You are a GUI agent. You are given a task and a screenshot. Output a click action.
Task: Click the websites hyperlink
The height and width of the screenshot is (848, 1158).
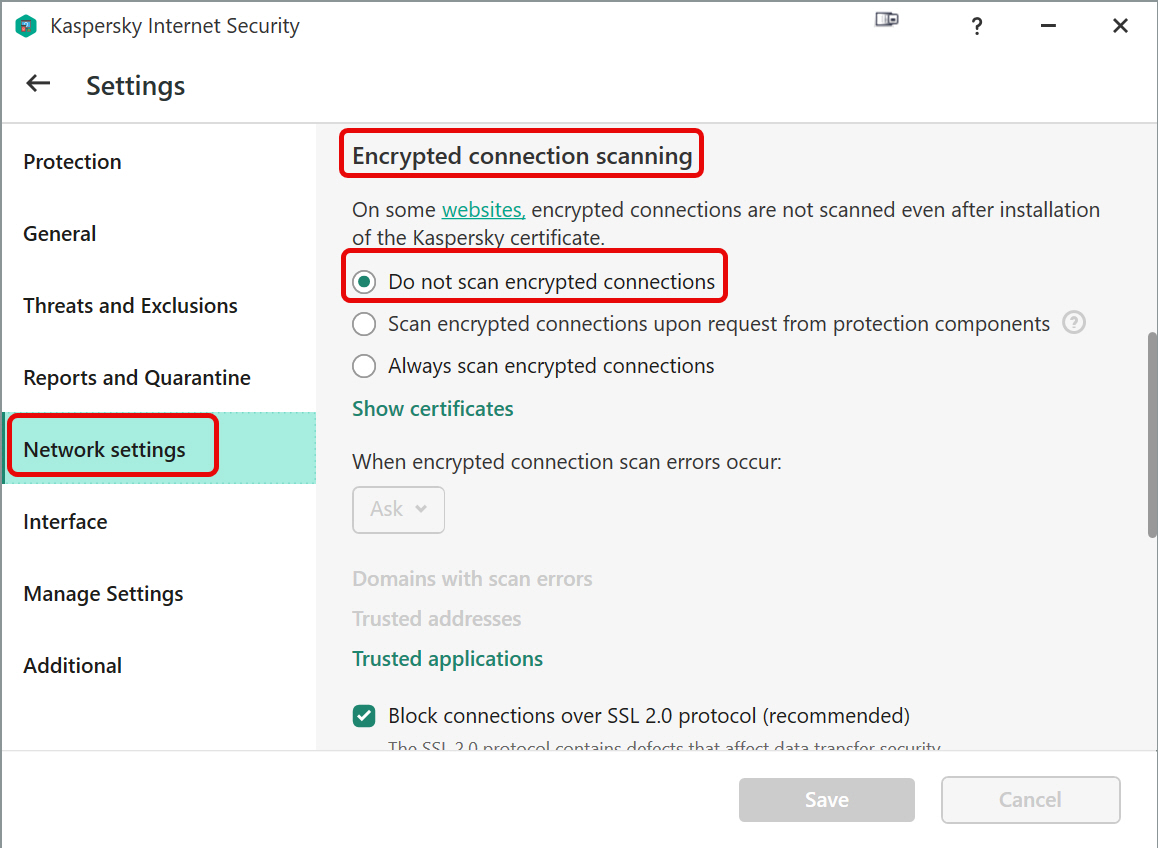pyautogui.click(x=484, y=210)
